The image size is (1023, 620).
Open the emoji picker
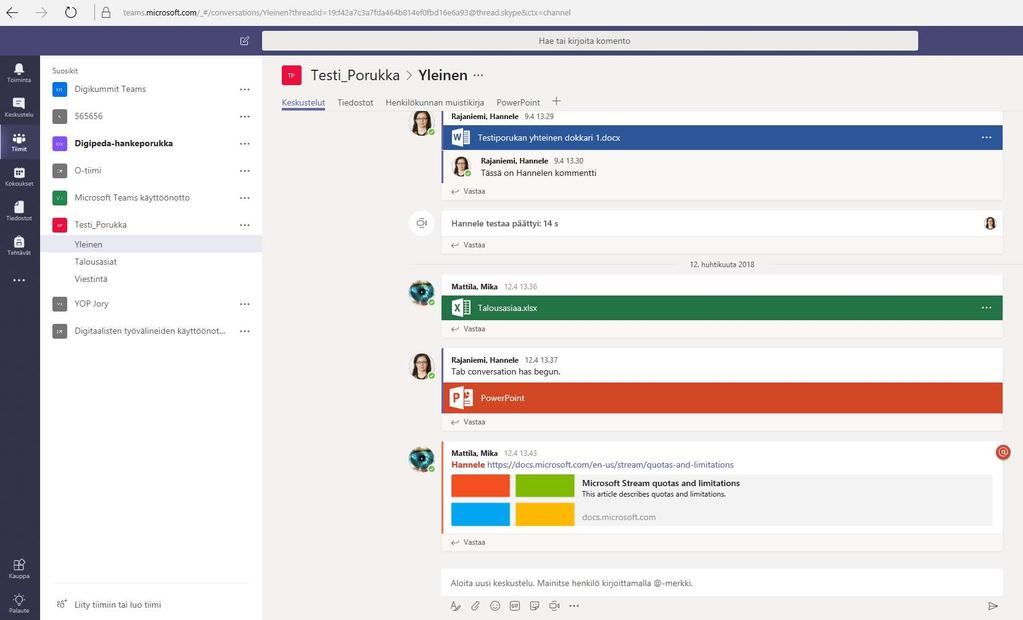pos(495,606)
